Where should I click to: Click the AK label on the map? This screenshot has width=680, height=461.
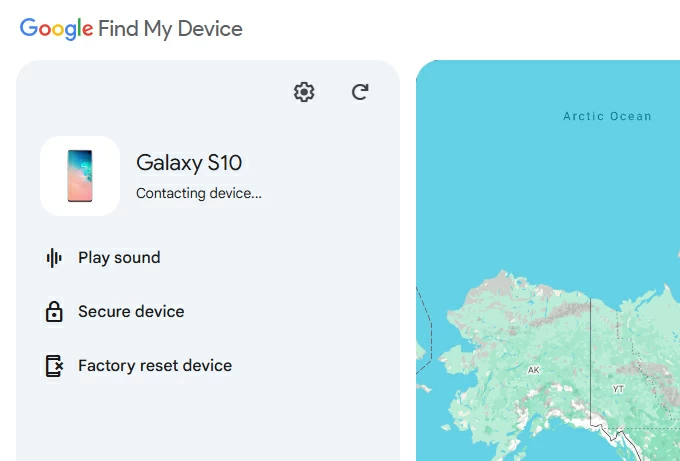click(533, 370)
